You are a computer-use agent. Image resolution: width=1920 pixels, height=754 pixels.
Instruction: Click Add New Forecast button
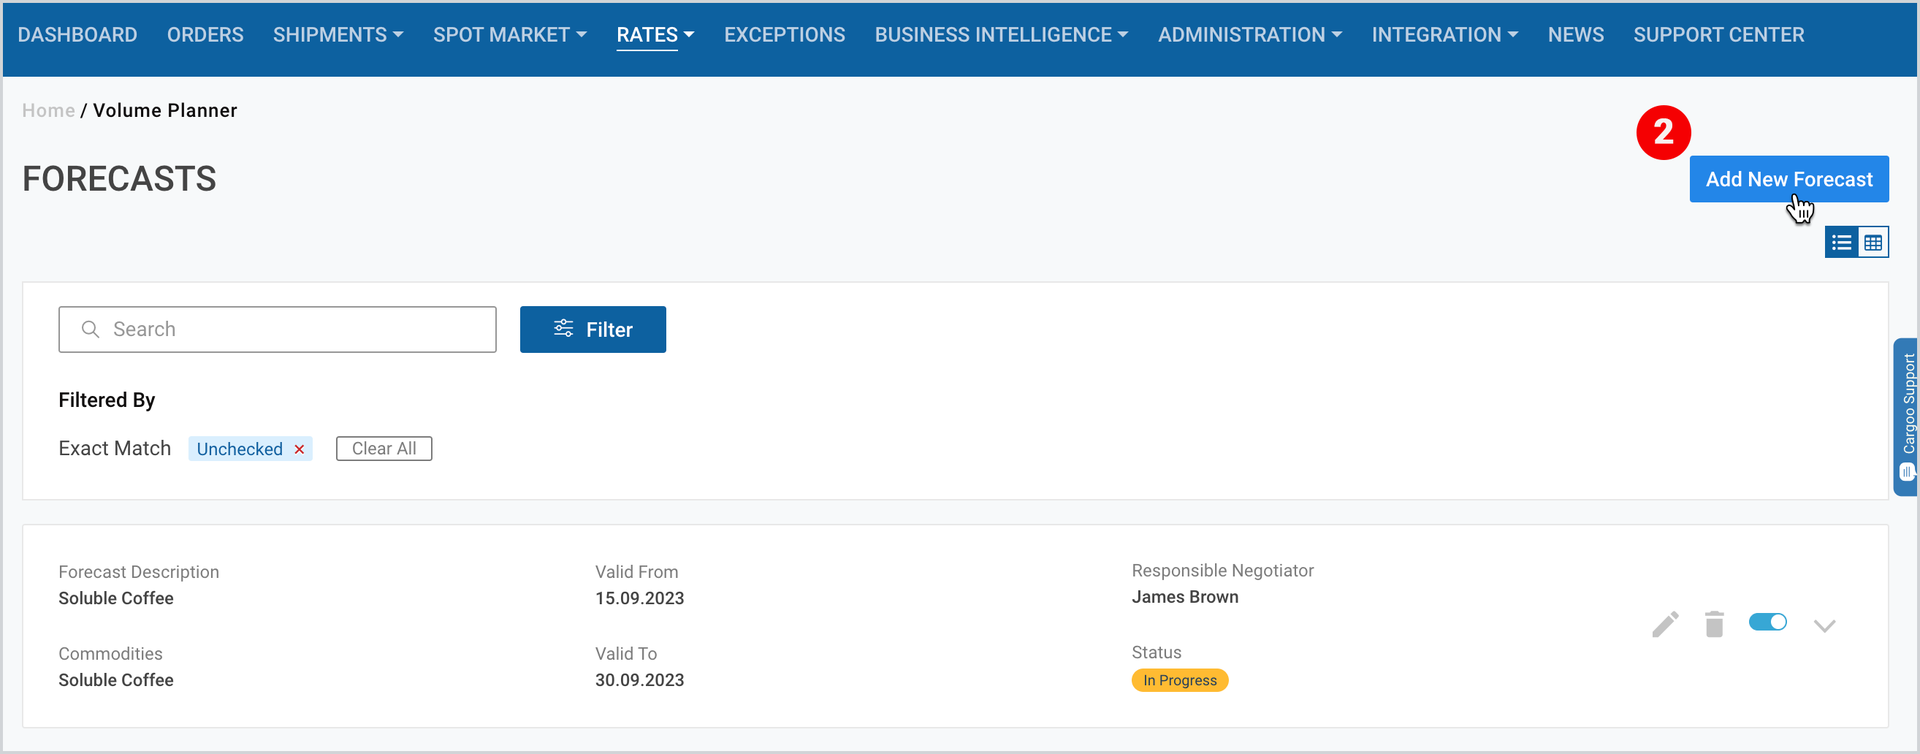(1789, 179)
